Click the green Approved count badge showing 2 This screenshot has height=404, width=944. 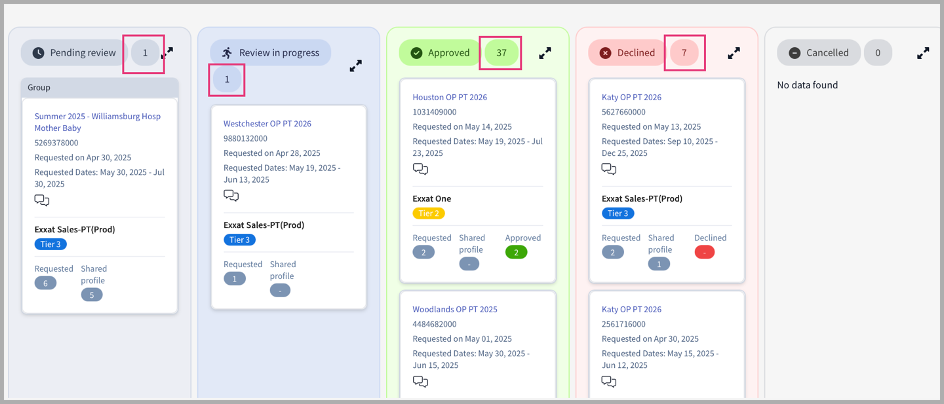(x=516, y=252)
